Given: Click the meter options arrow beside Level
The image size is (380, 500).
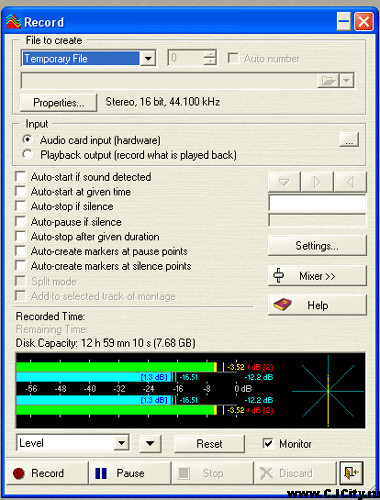Looking at the screenshot, I should click(x=150, y=444).
